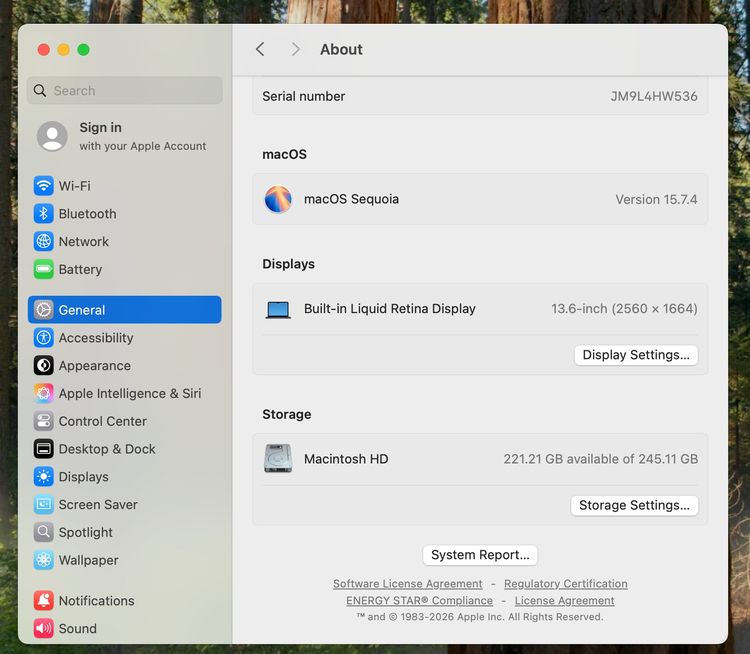Click the macOS Sequoia logo icon
Image resolution: width=750 pixels, height=654 pixels.
[278, 199]
